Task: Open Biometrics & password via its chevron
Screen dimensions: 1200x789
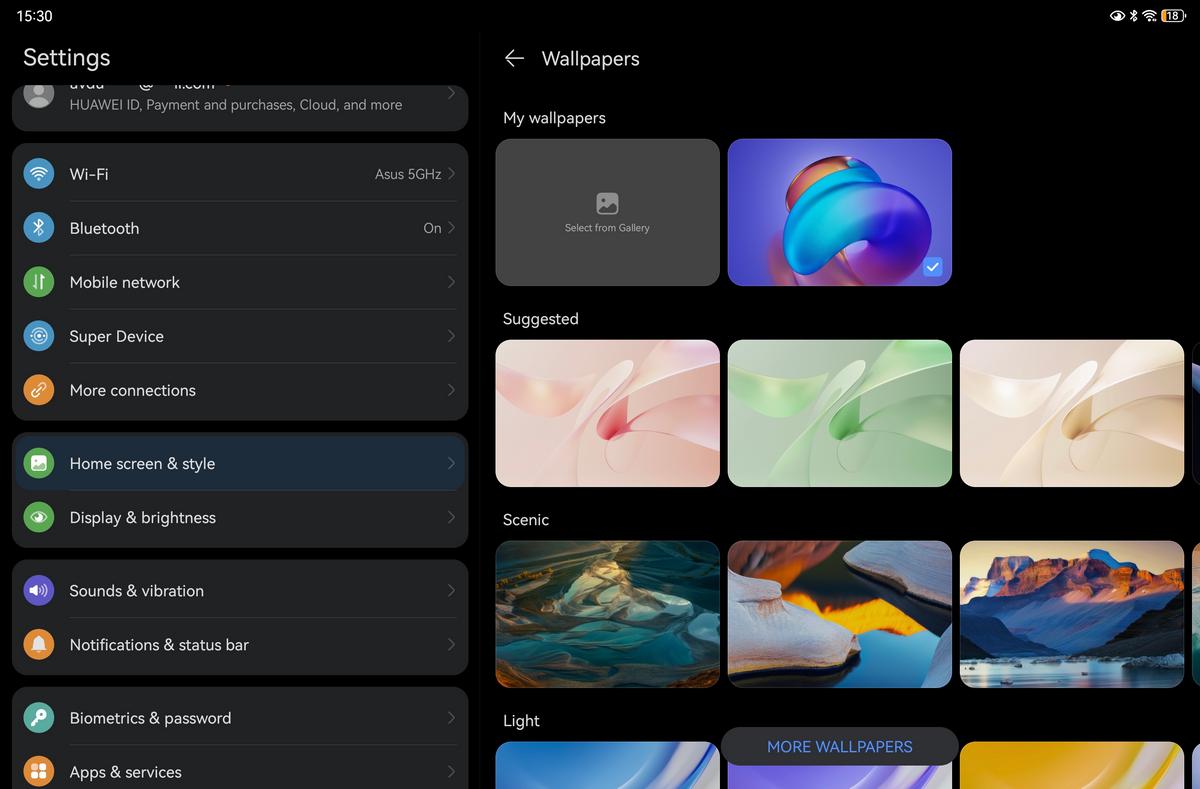Action: [451, 718]
